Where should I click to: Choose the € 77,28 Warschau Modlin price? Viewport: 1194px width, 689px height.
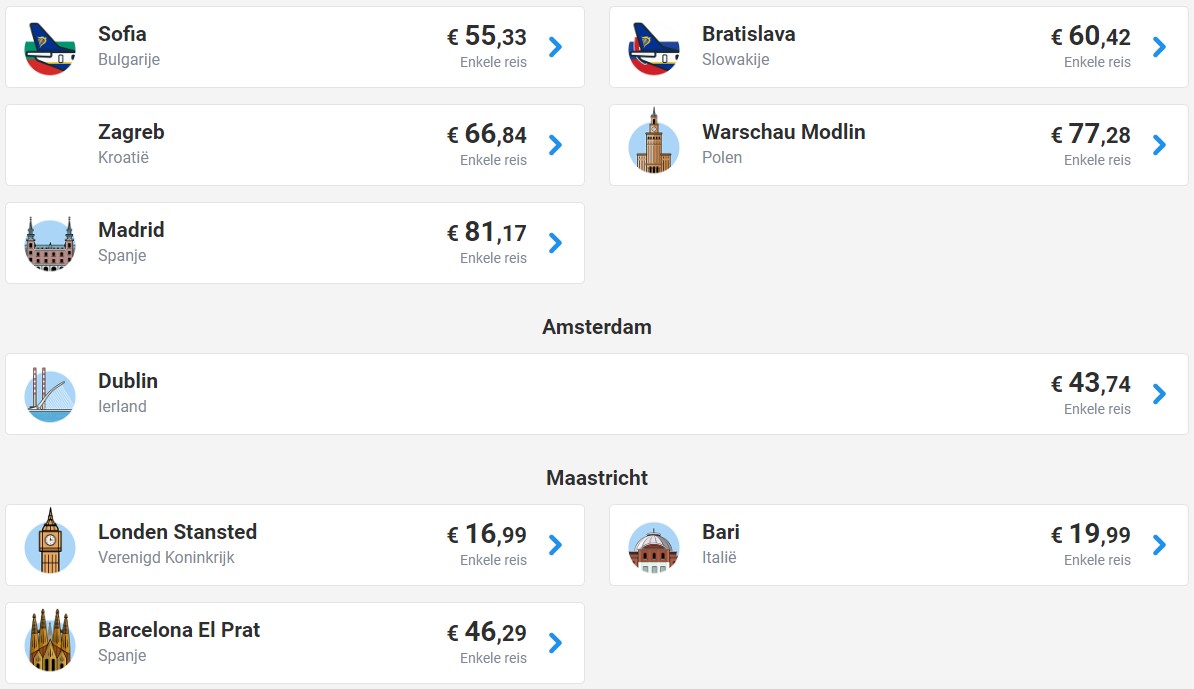click(1090, 134)
